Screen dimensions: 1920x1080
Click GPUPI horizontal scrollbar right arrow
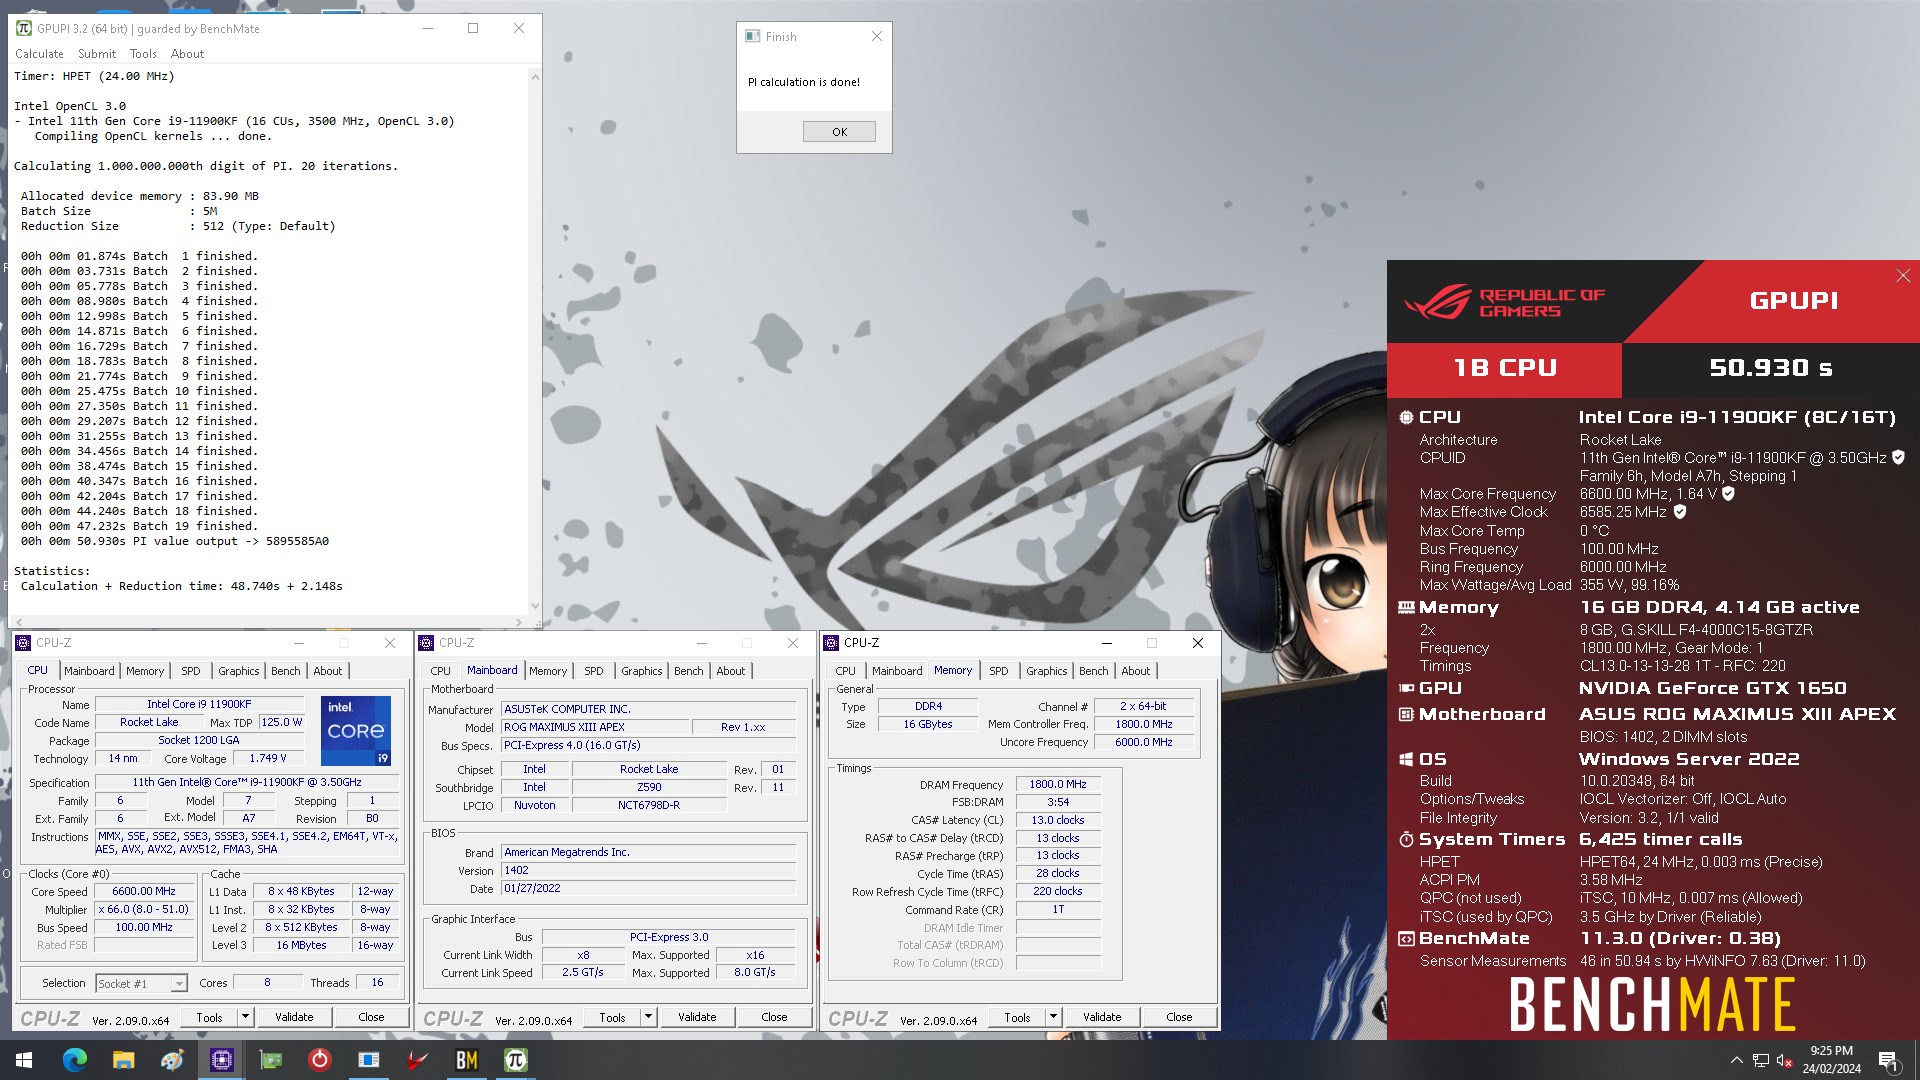(x=520, y=621)
